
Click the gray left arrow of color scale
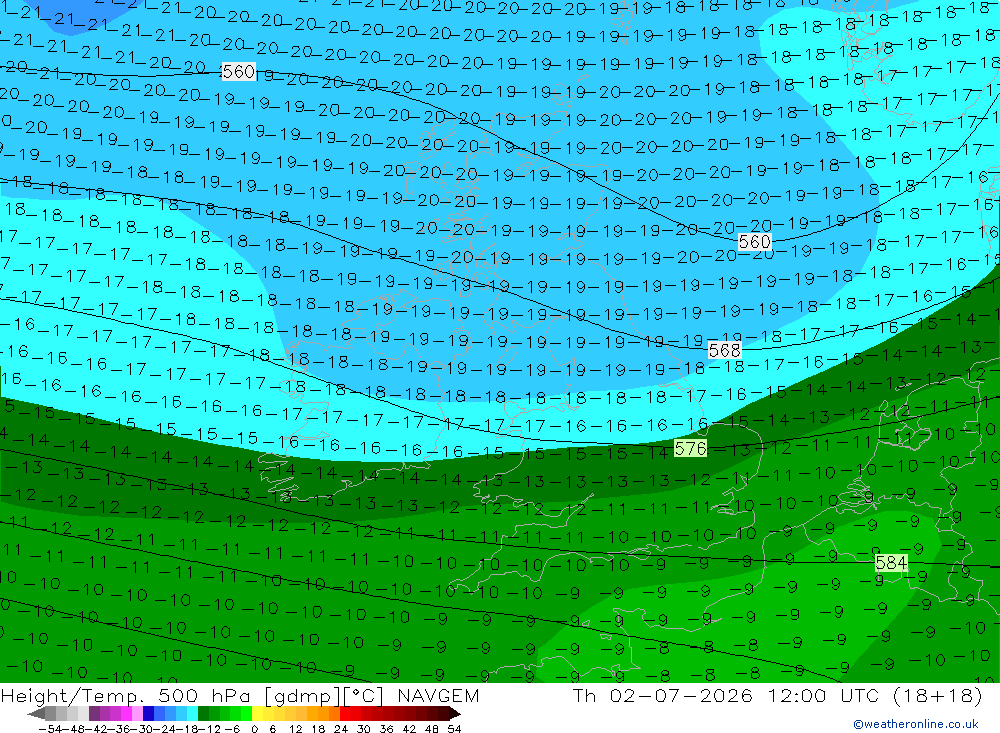click(36, 714)
